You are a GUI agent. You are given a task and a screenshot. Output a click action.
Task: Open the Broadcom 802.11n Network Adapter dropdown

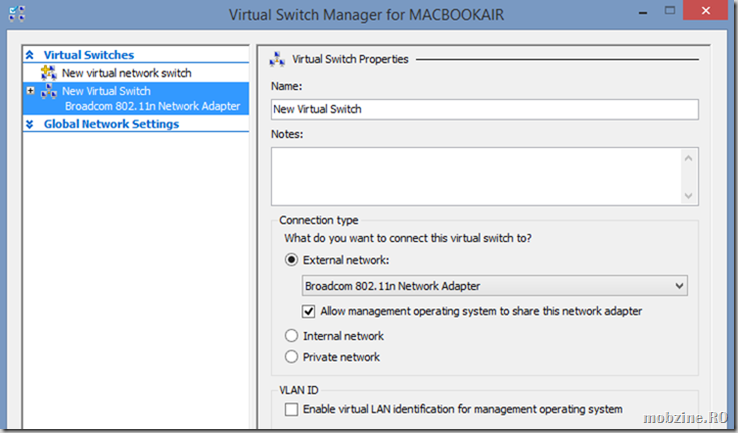click(494, 286)
